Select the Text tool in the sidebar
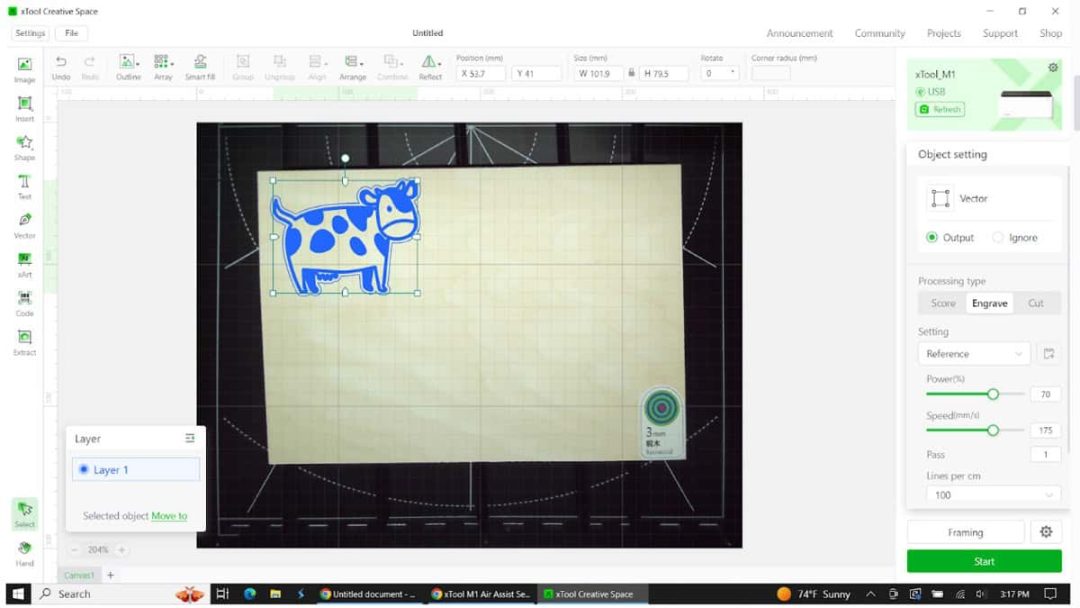The width and height of the screenshot is (1080, 608). tap(24, 186)
